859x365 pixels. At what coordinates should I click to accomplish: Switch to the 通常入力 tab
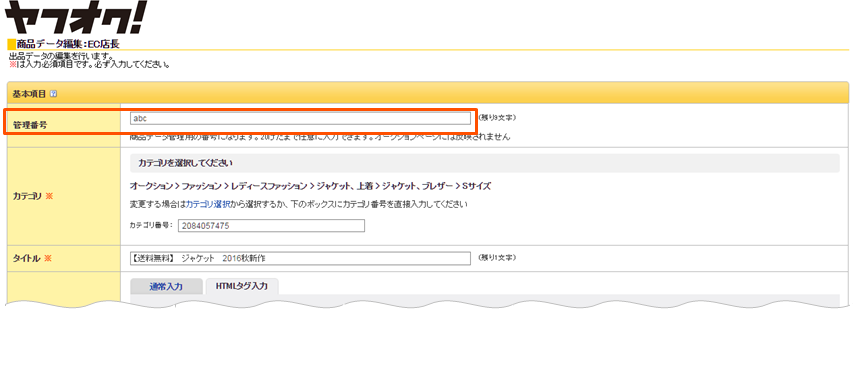tap(166, 287)
